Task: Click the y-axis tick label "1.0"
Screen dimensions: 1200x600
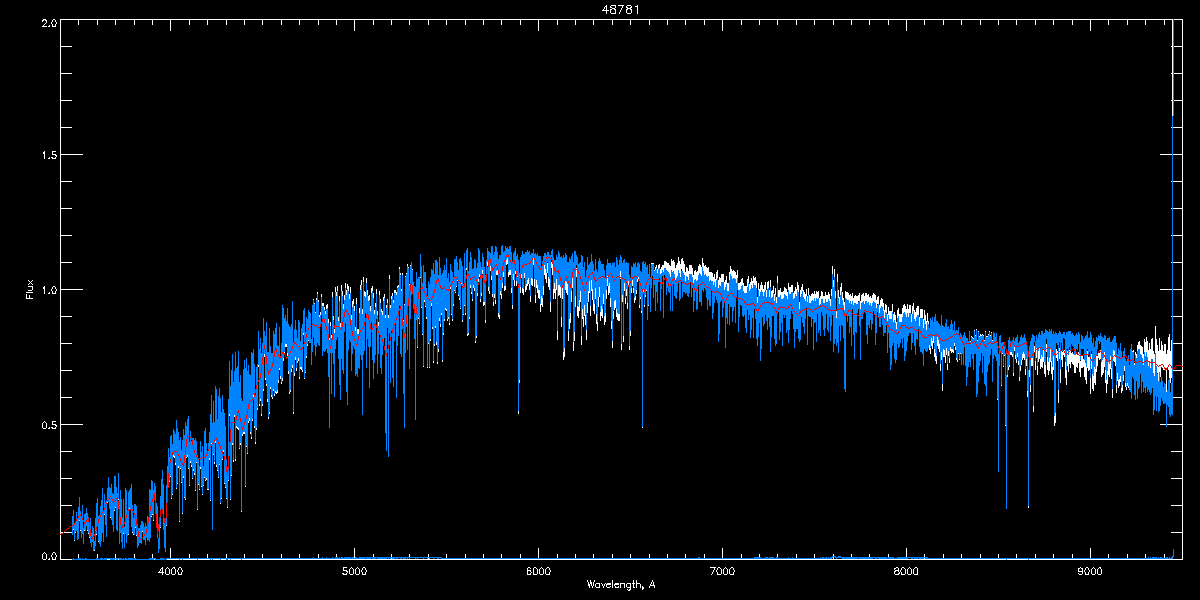Action: pos(48,290)
